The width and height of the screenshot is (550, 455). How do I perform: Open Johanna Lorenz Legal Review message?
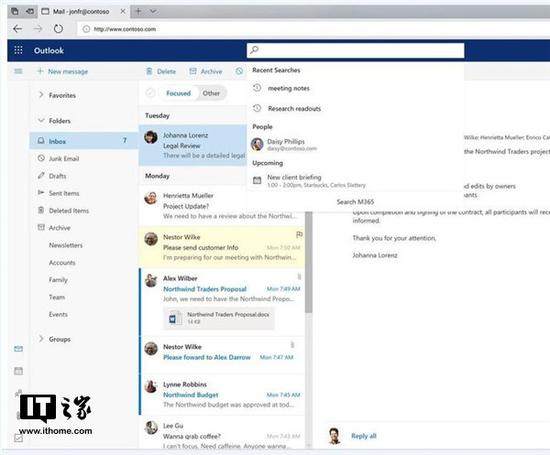tap(193, 145)
